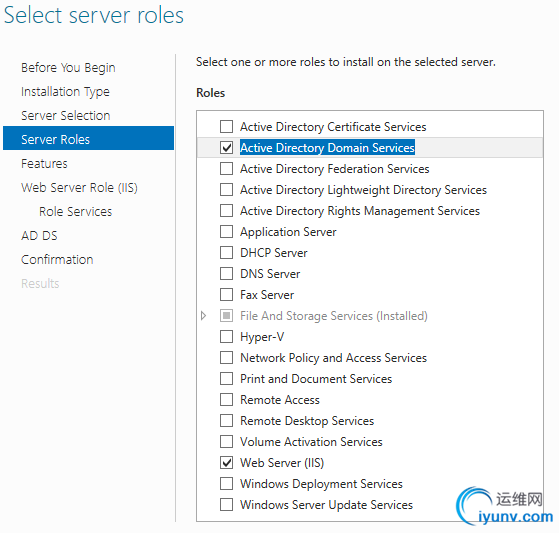Tick Network Policy and Access Services checkbox
The width and height of the screenshot is (559, 533).
coord(226,358)
